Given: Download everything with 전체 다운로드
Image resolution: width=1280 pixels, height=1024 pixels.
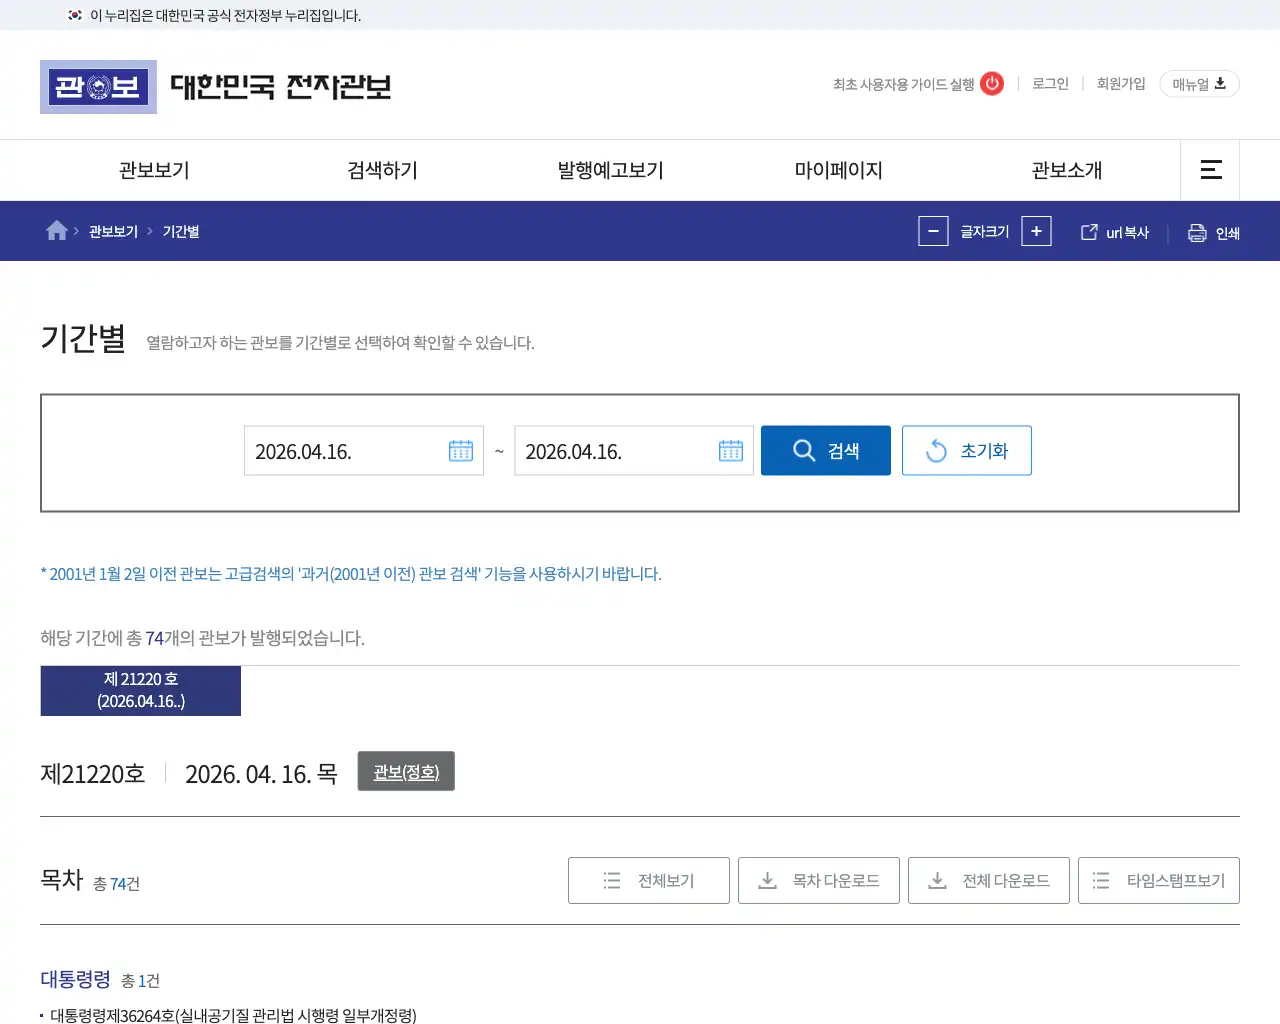Looking at the screenshot, I should (x=988, y=880).
